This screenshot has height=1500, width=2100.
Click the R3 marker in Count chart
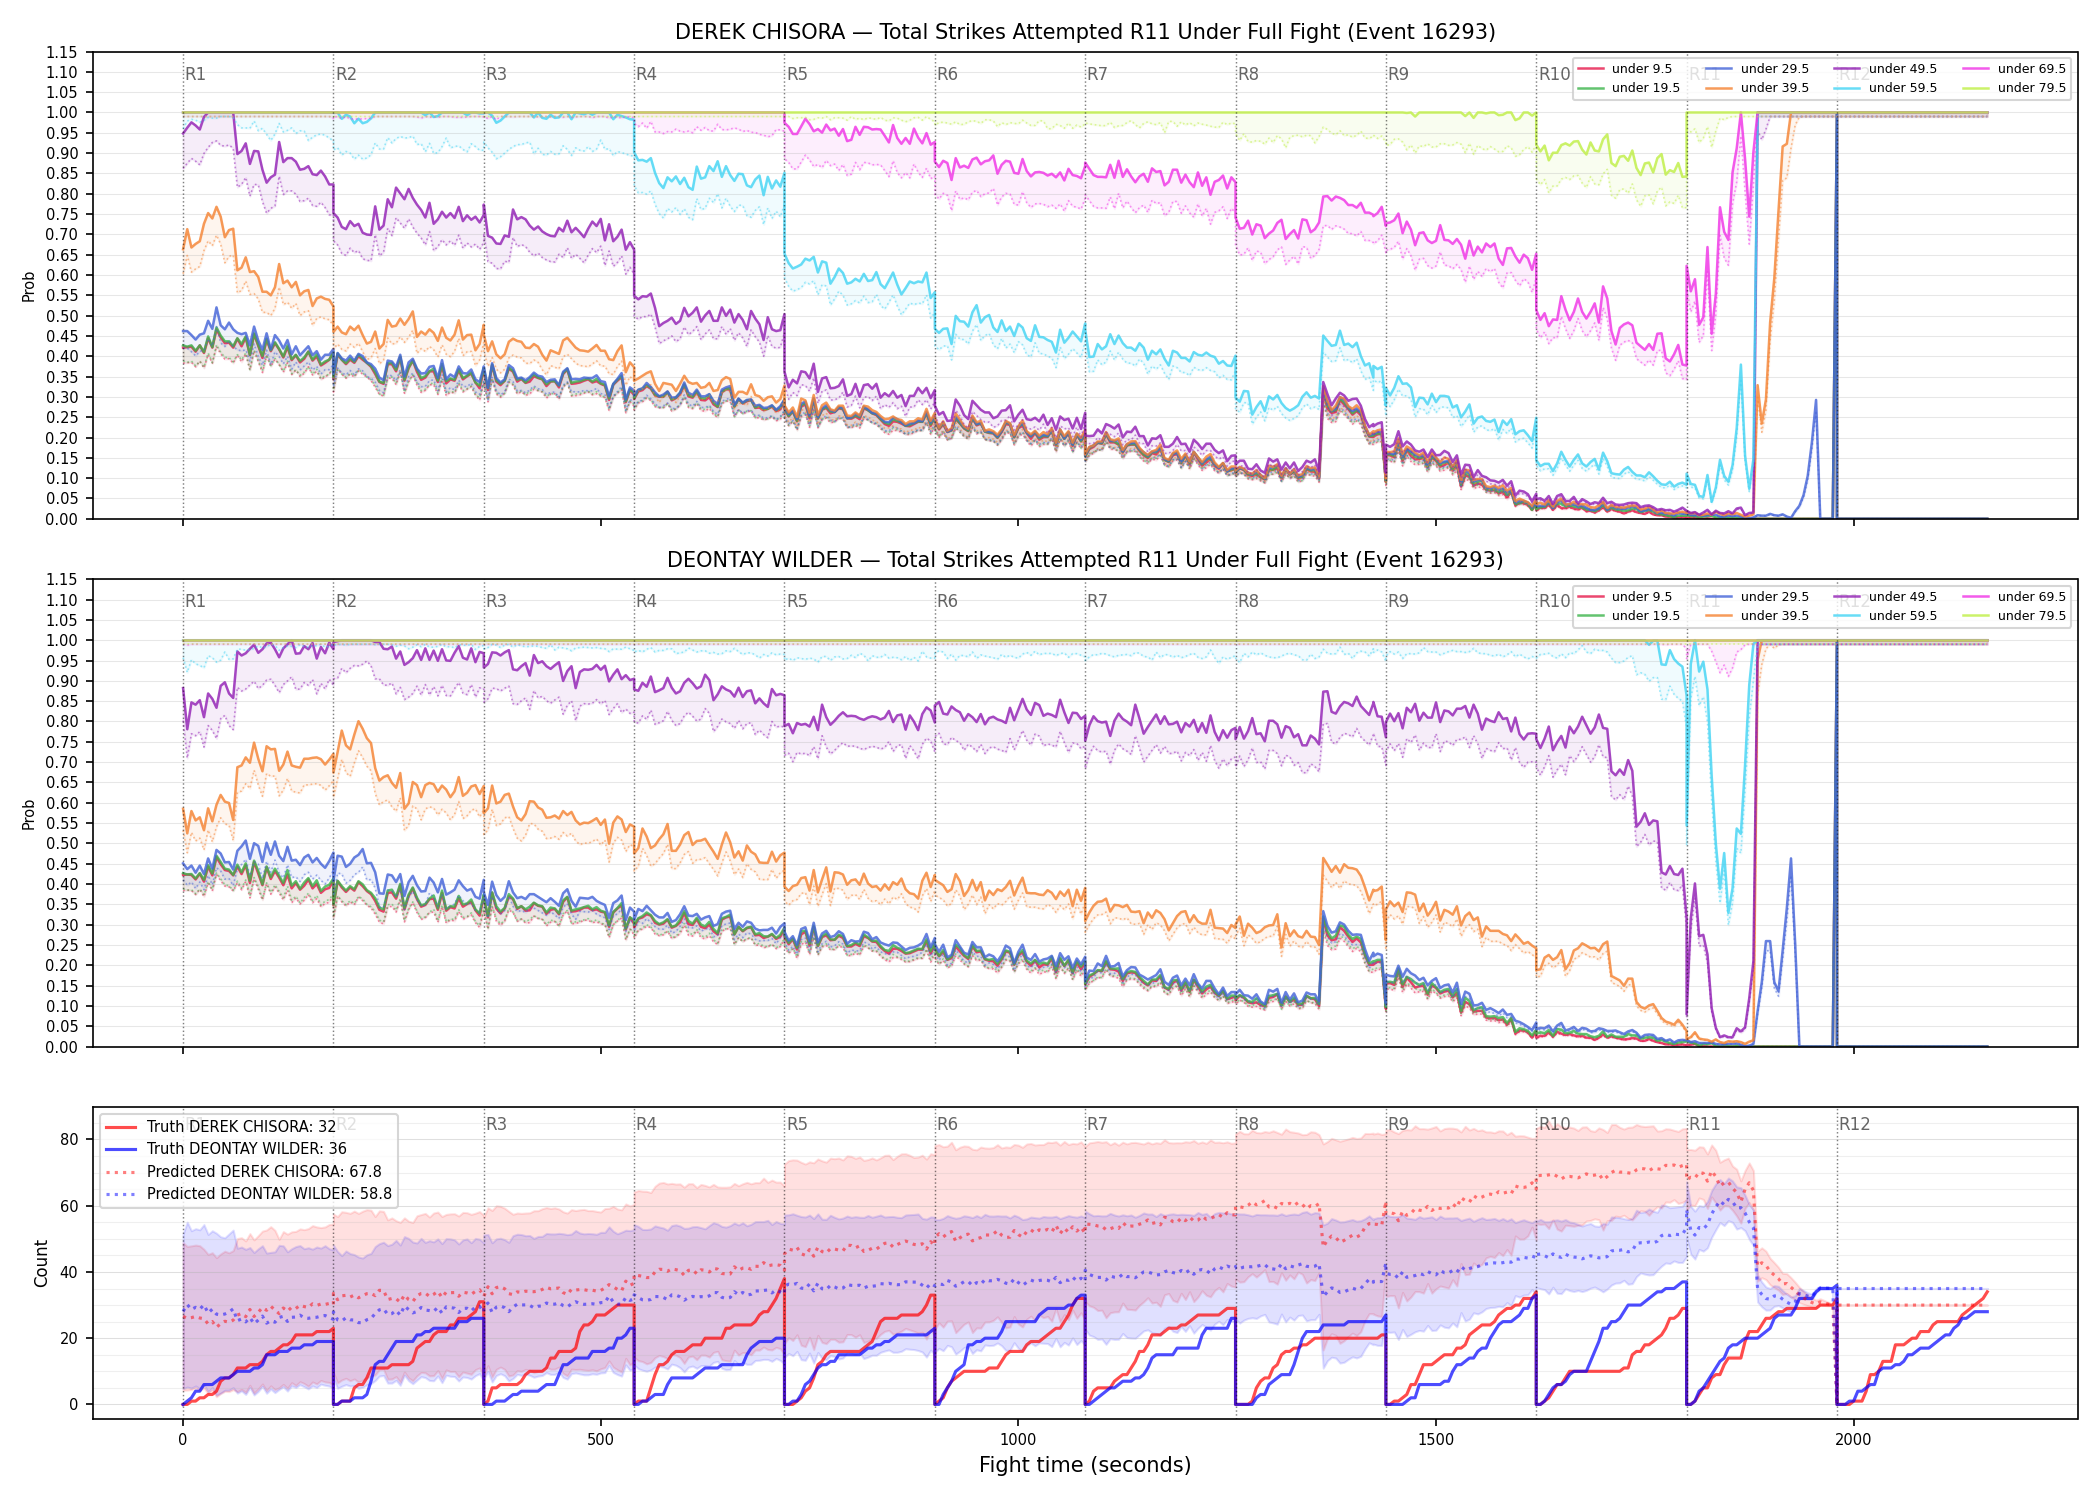tap(496, 1124)
